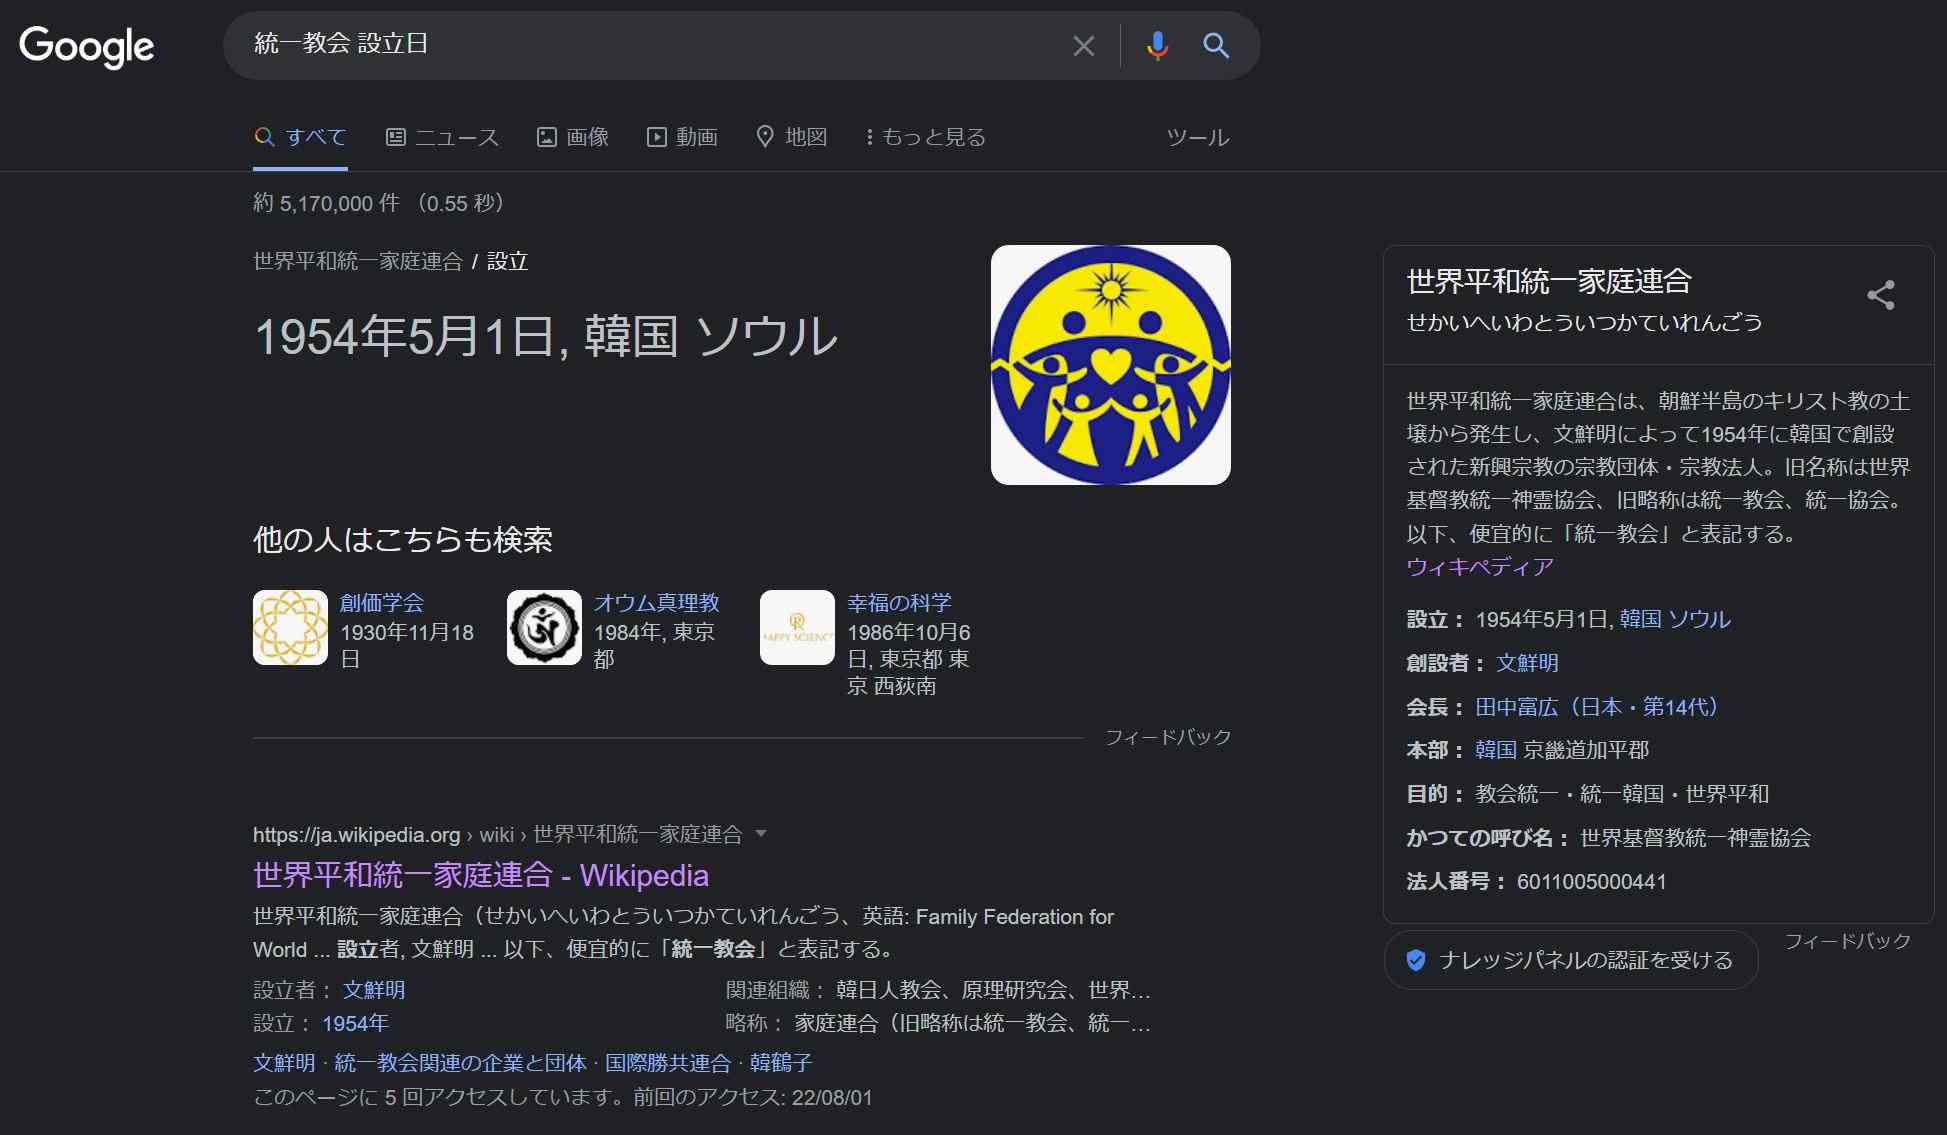The height and width of the screenshot is (1135, 1947).
Task: Click the result count 約 5,170,000 件
Action: click(x=327, y=203)
